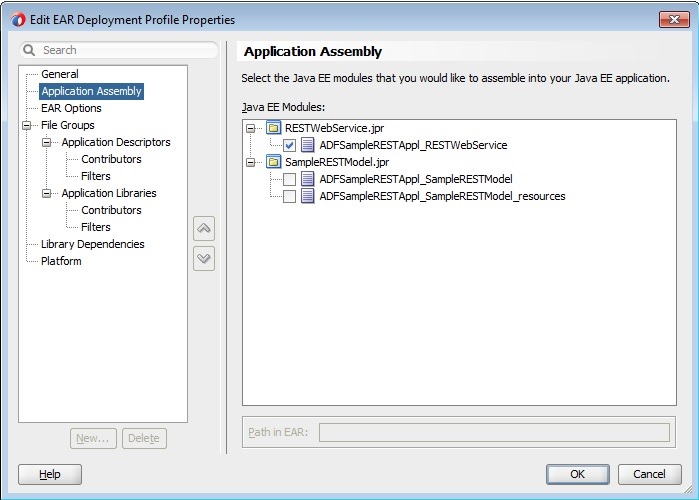Collapse the RESTWebService.jpr module tree
Screen dimensions: 699x500
[x=252, y=128]
